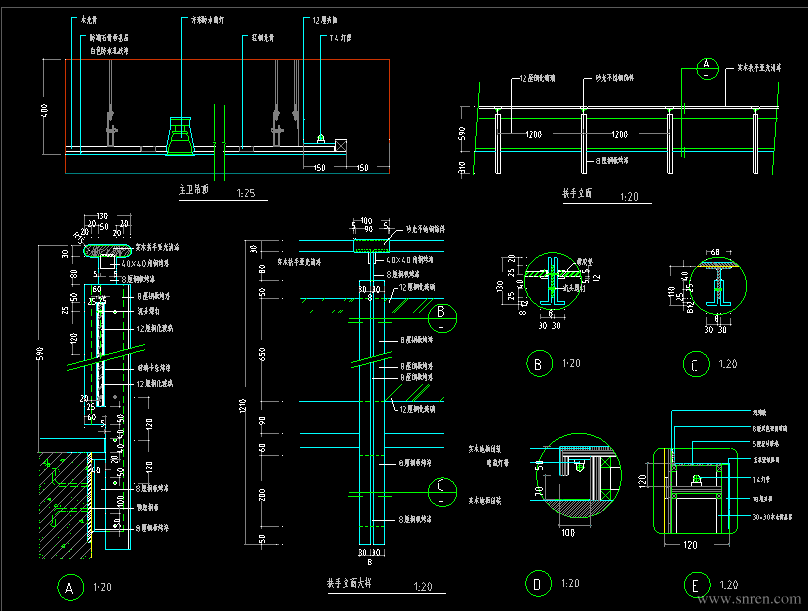
Task: Select the "方形防雾筒灯" label above the downlight
Action: (208, 20)
